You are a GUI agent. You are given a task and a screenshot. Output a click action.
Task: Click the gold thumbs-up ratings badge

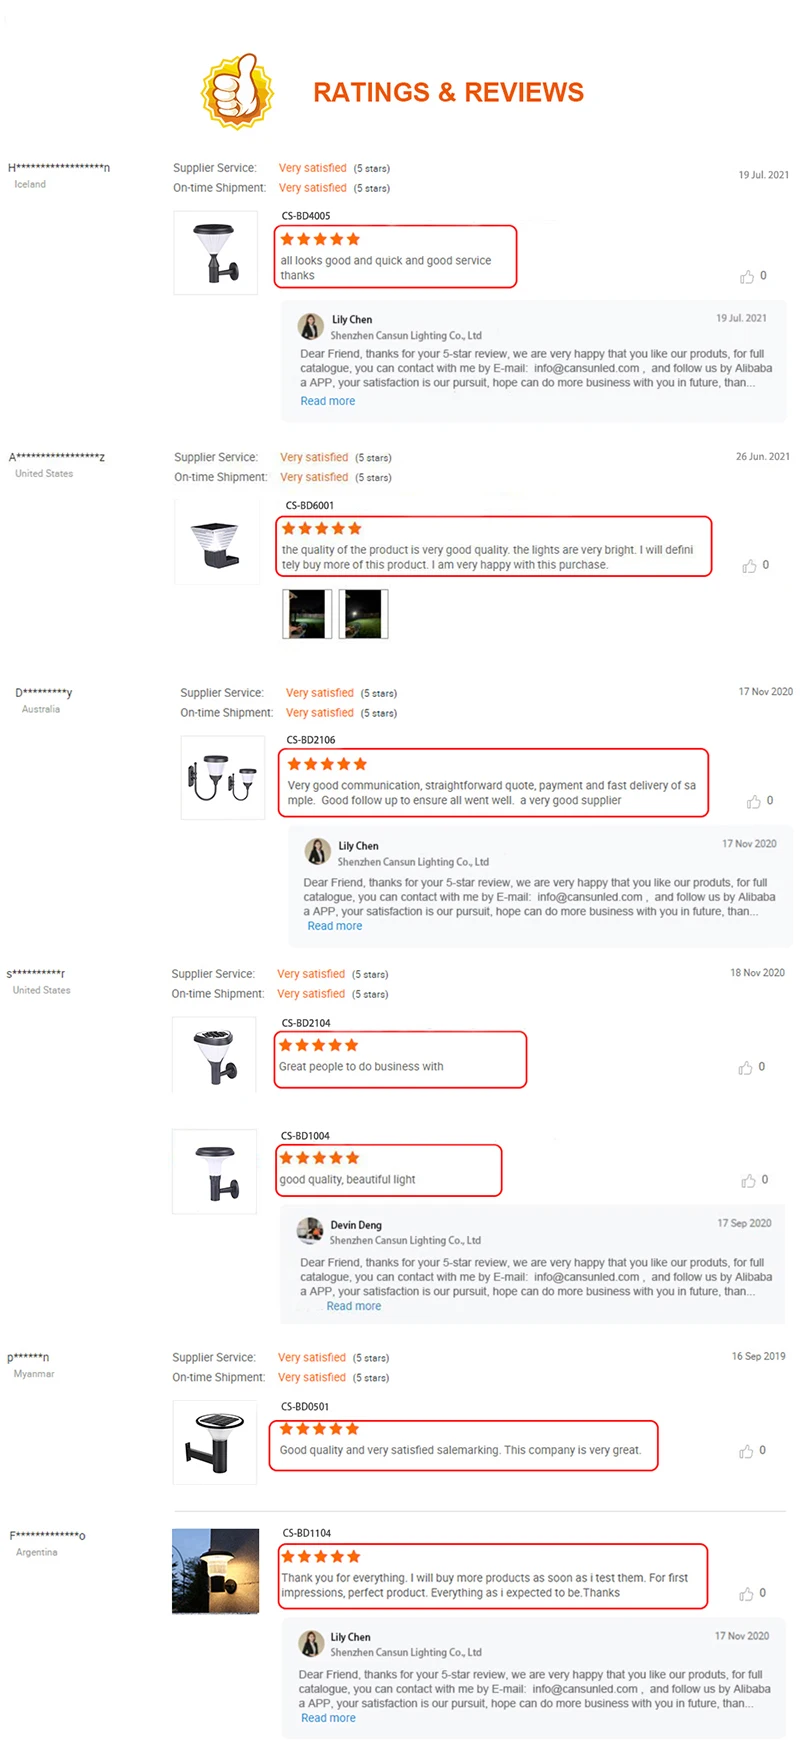coord(237,91)
